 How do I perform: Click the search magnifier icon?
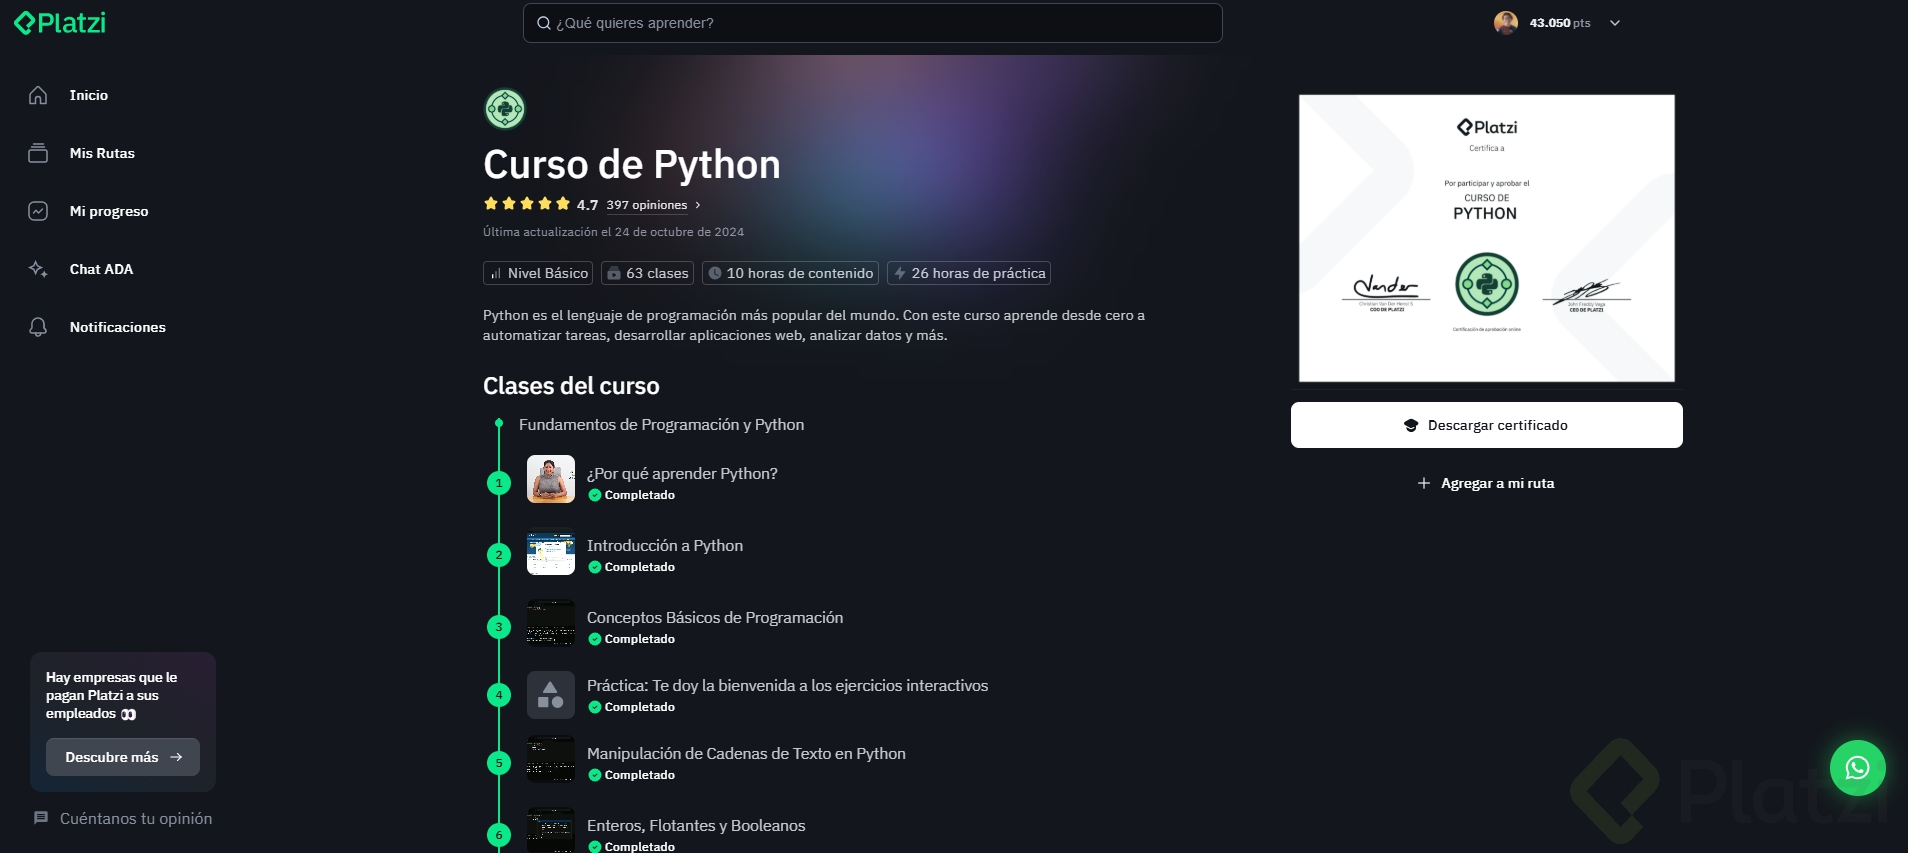tap(544, 23)
